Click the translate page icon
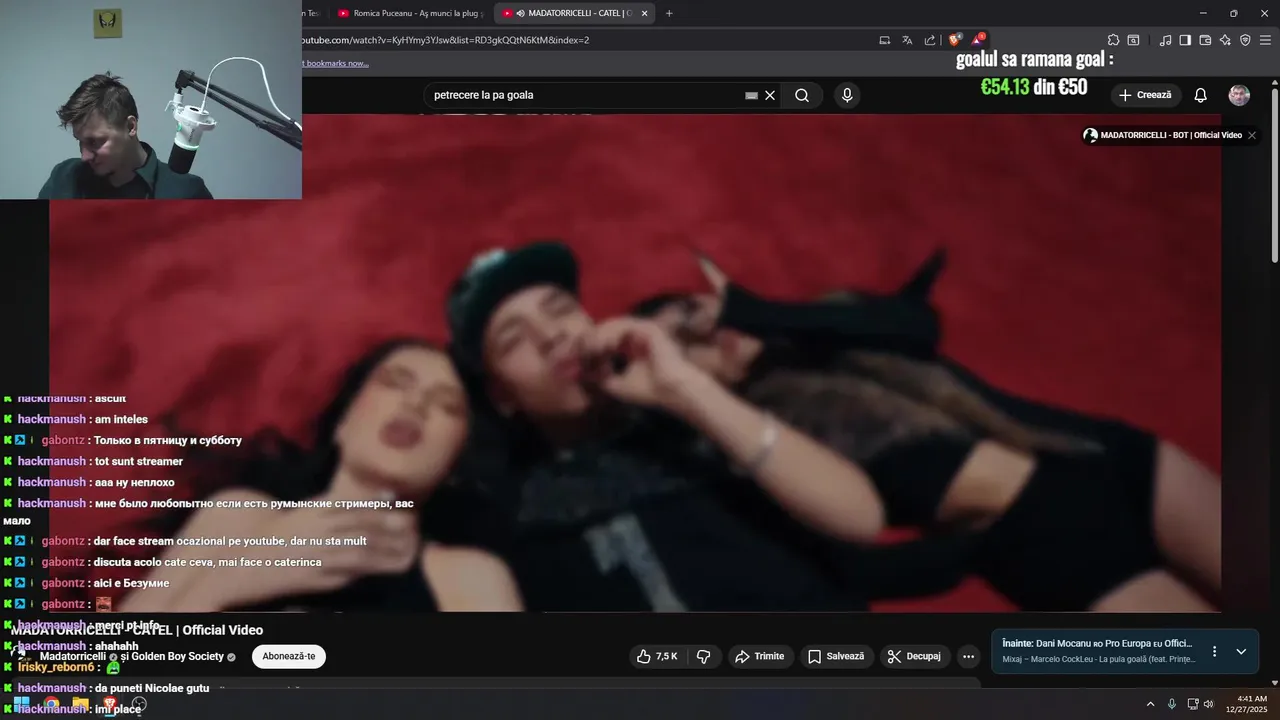 [x=907, y=40]
